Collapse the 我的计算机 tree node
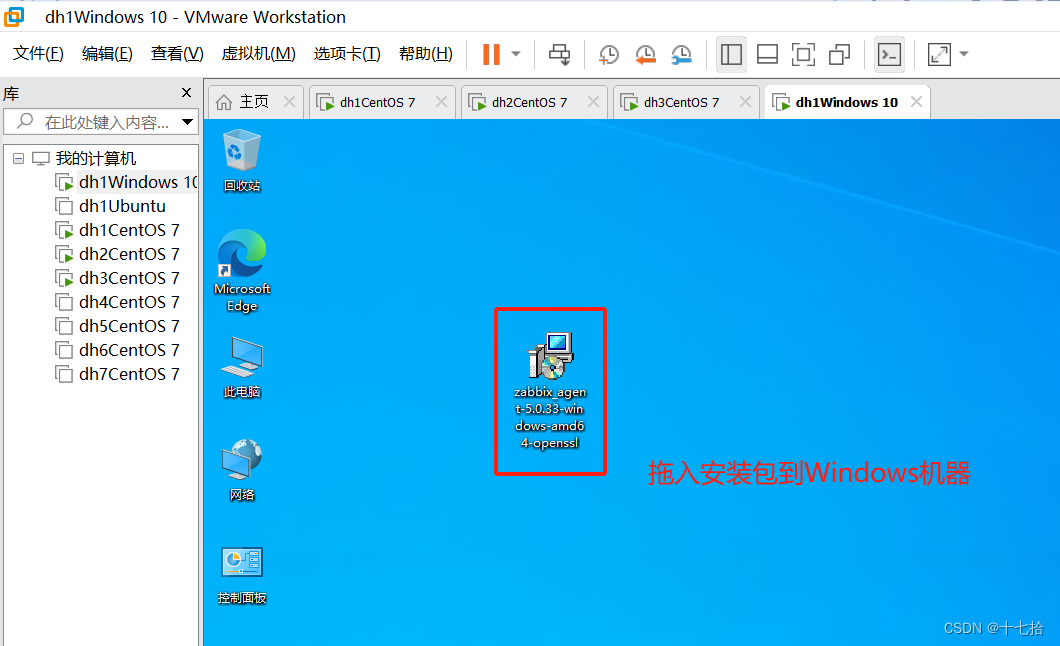The width and height of the screenshot is (1060, 646). tap(18, 159)
